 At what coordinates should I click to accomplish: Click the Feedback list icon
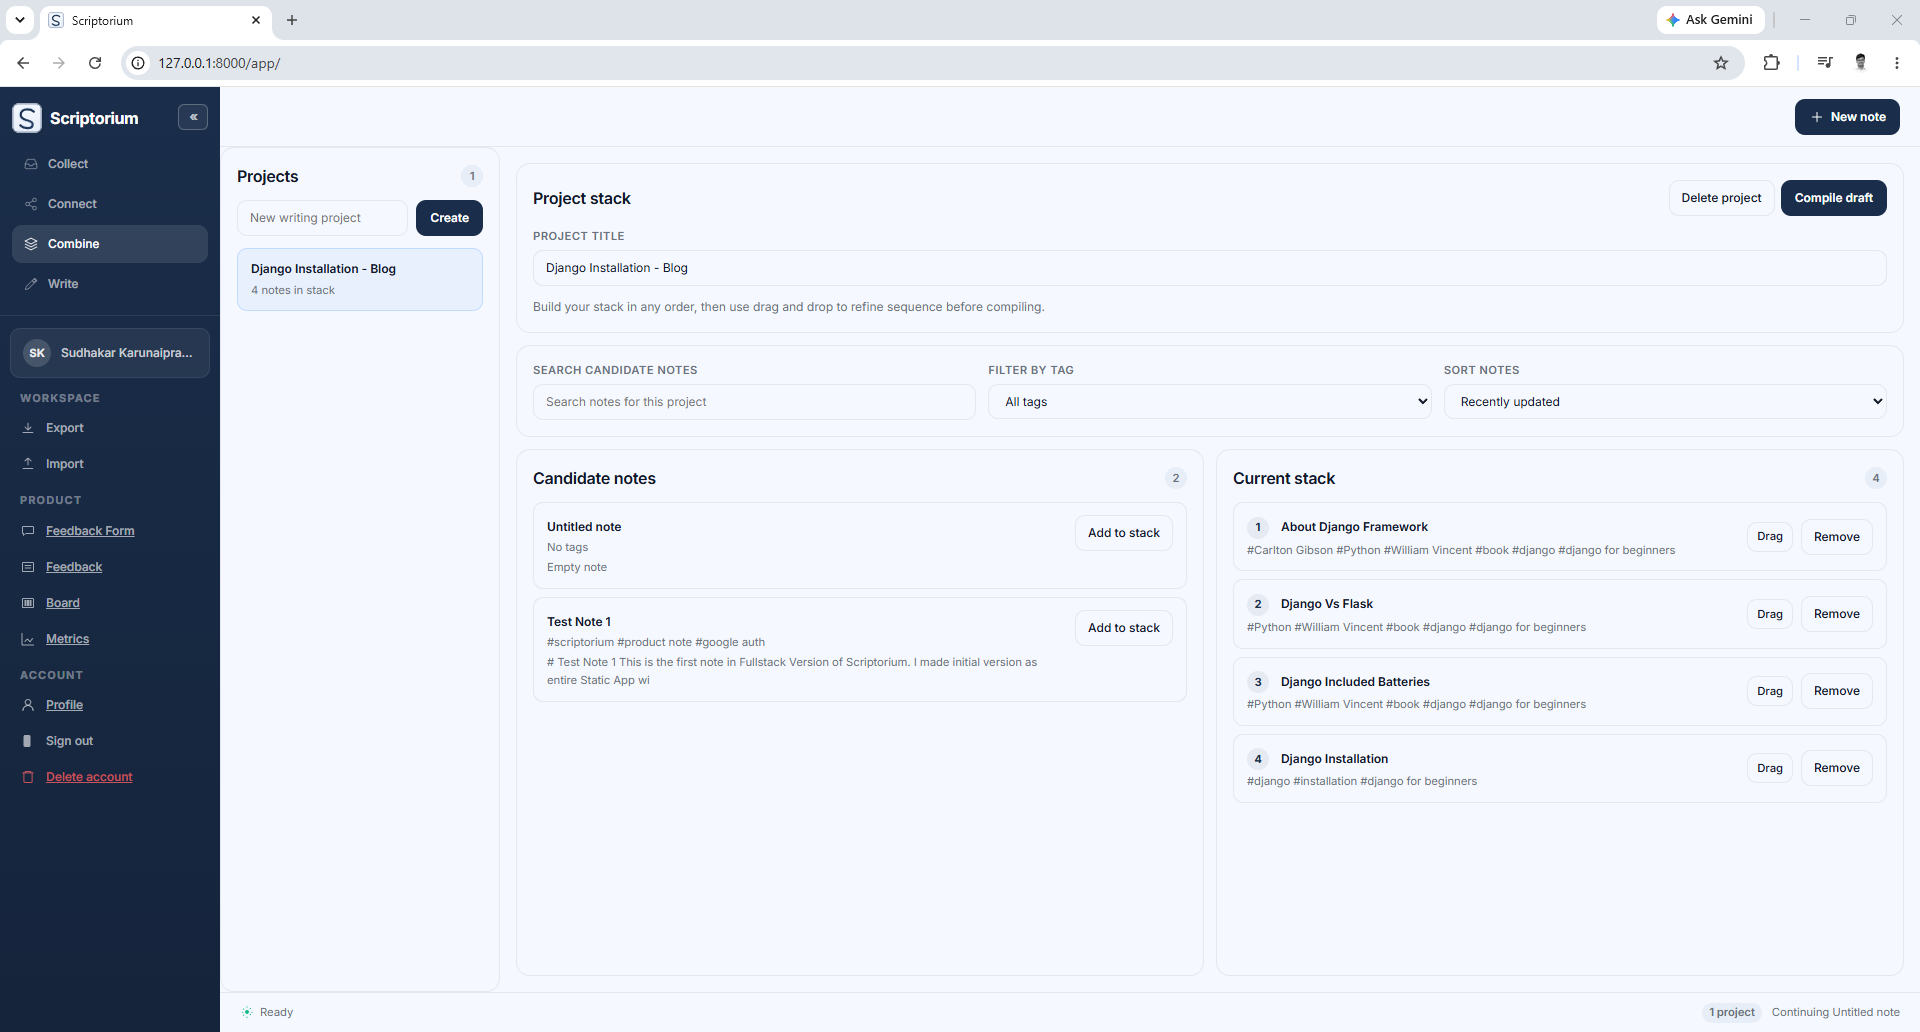[28, 567]
